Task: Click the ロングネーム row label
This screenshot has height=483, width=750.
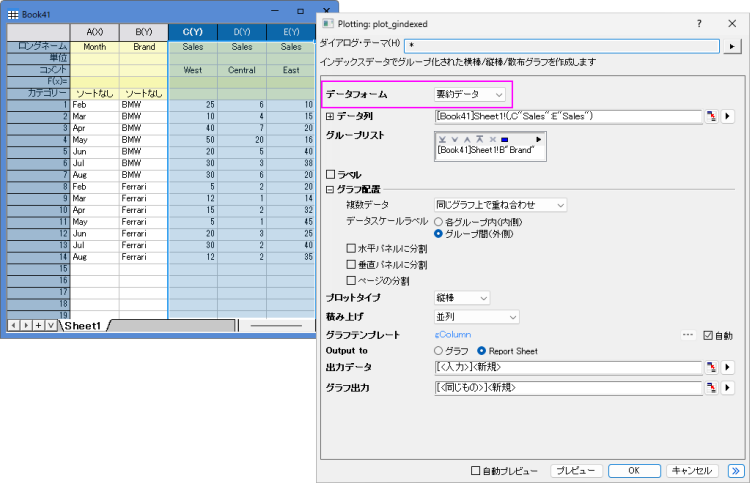Action: (38, 47)
